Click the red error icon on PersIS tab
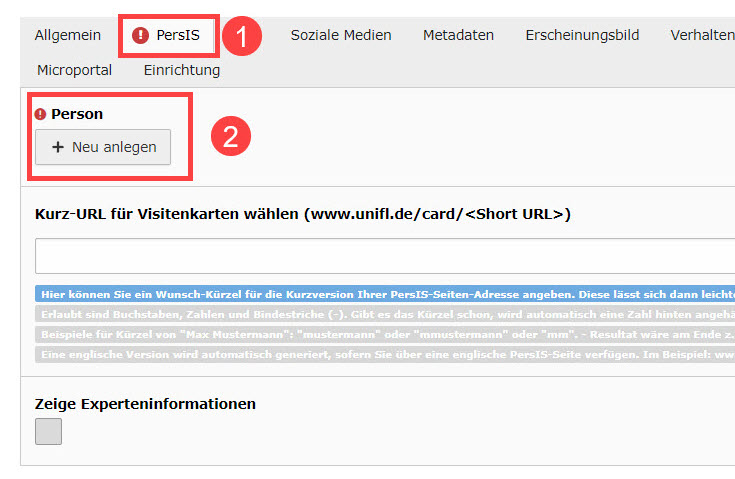 [141, 35]
